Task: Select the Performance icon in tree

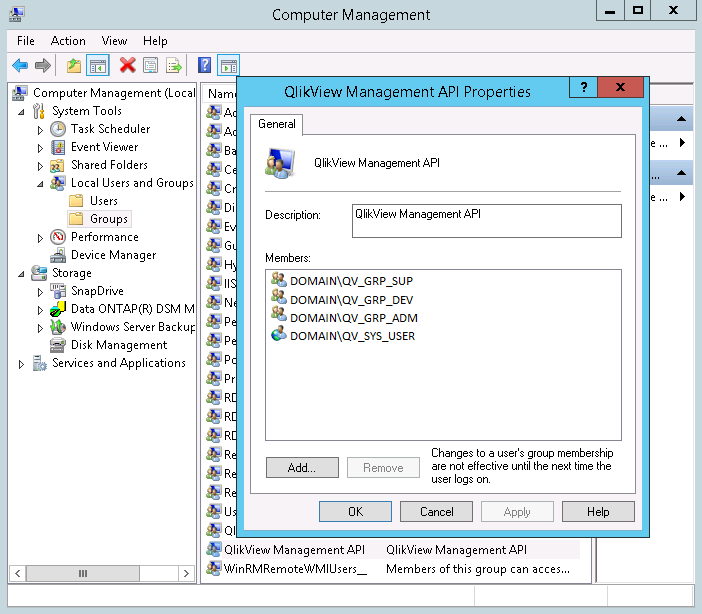Action: click(58, 237)
